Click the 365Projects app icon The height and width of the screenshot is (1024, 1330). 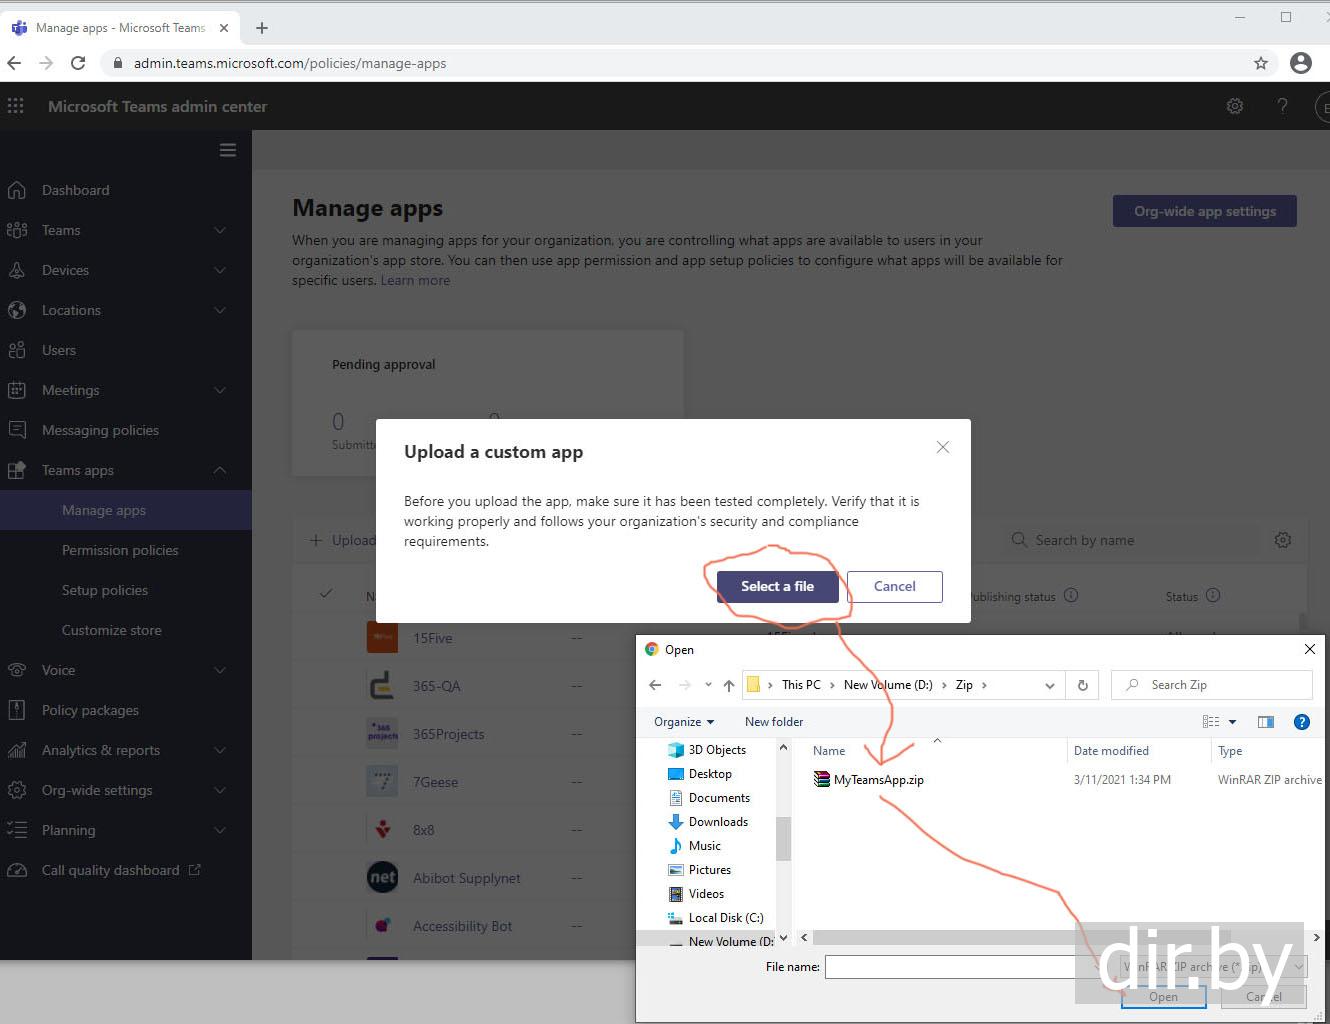click(x=382, y=733)
